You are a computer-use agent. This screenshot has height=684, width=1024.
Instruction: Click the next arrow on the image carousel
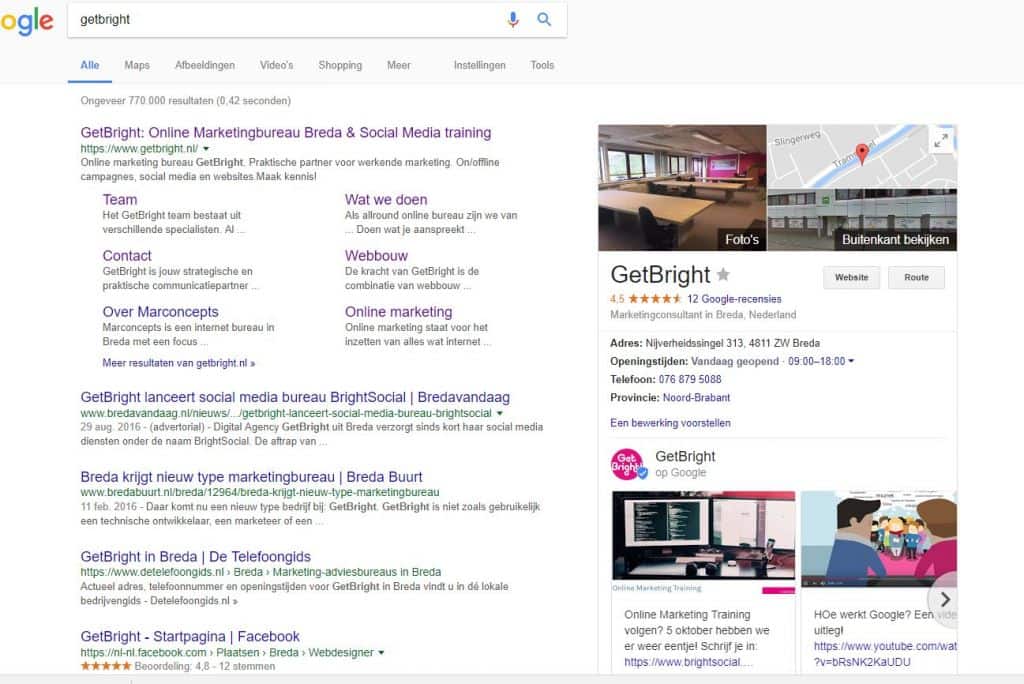click(944, 599)
